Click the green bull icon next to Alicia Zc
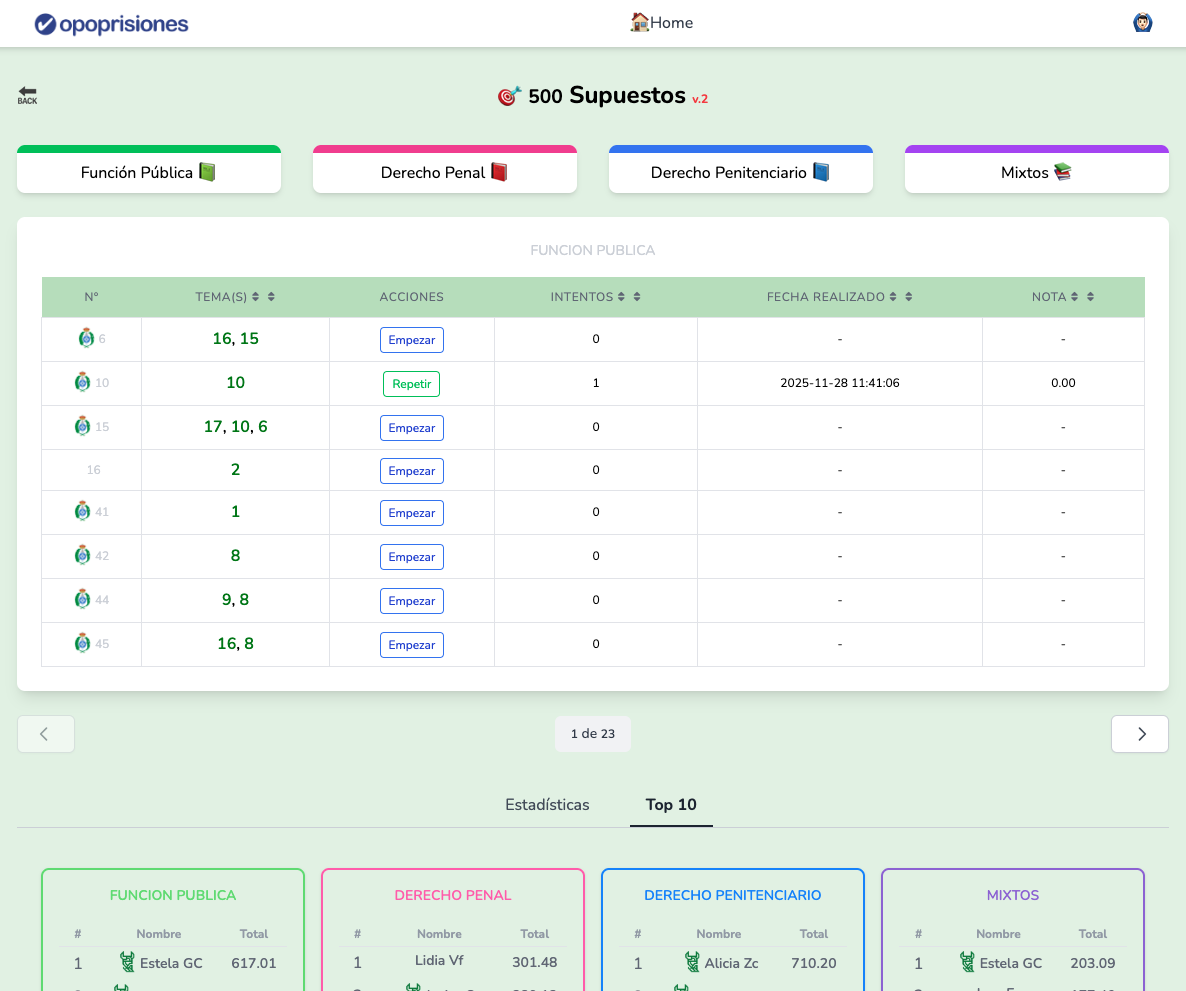This screenshot has width=1186, height=991. click(692, 963)
